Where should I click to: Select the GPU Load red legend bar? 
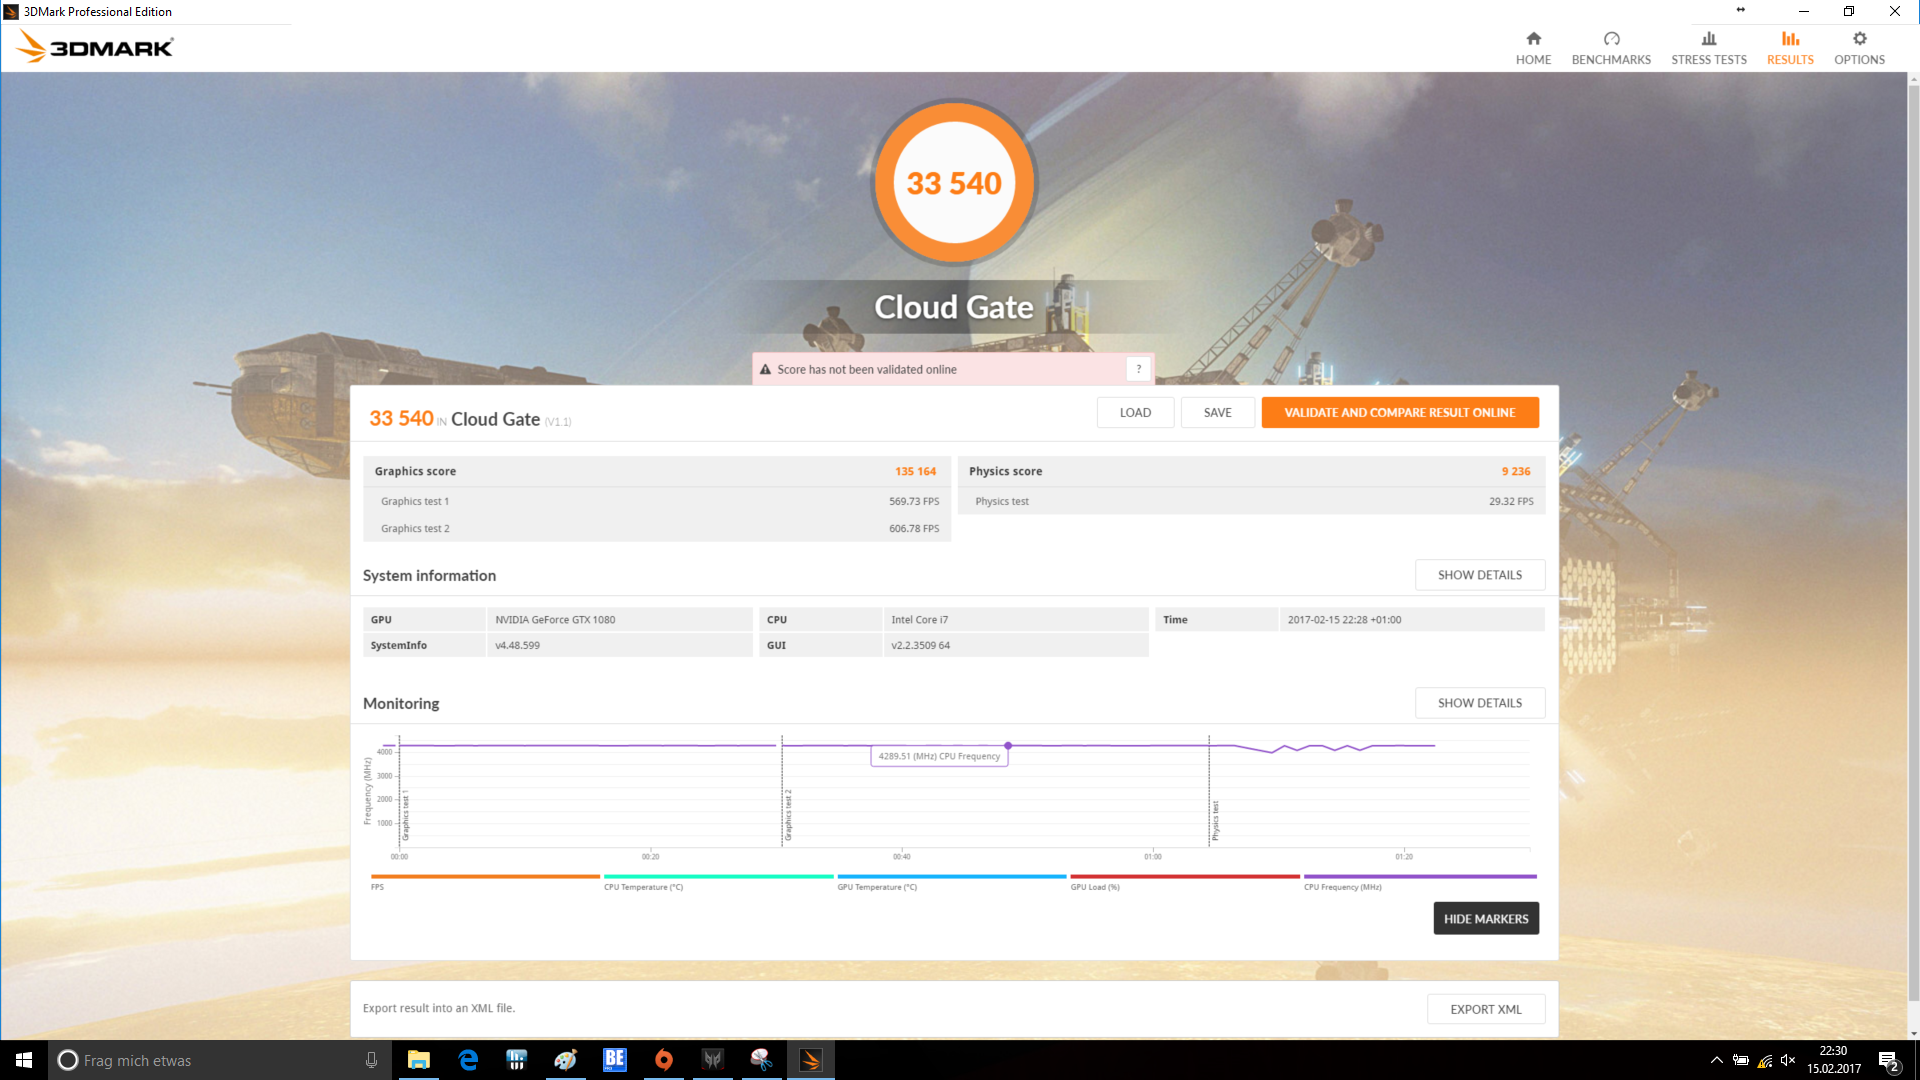tap(1185, 877)
